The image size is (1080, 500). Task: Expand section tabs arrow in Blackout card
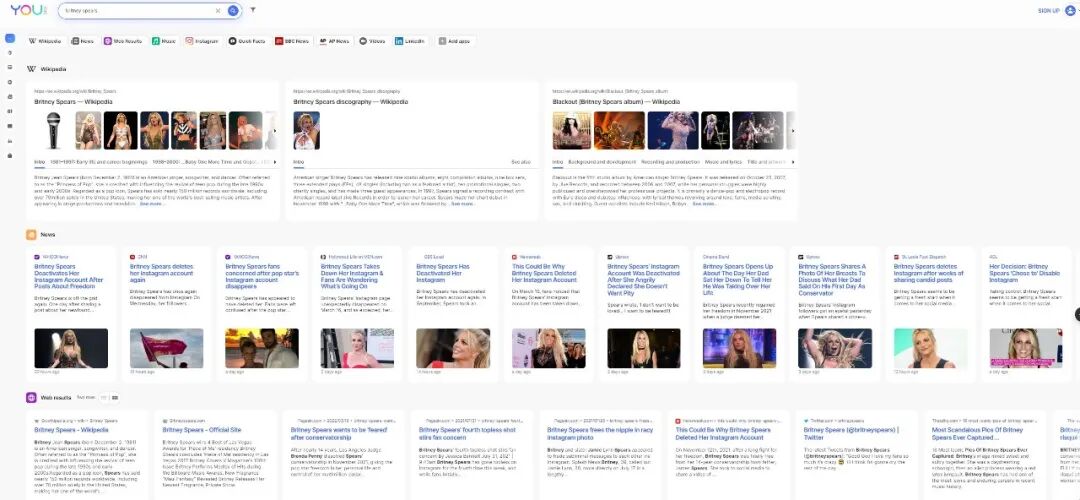(x=793, y=163)
